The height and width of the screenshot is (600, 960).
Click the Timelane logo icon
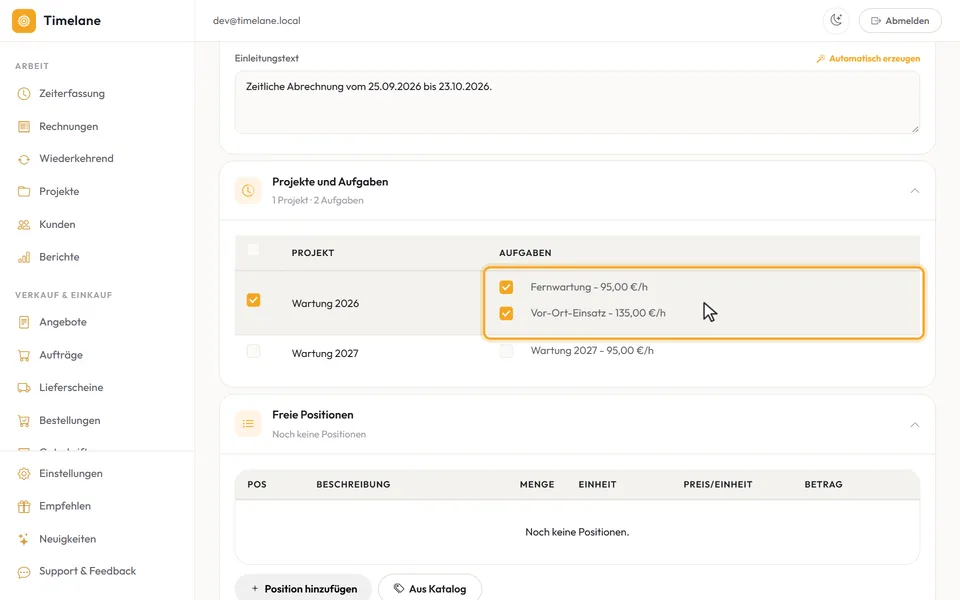coord(24,21)
